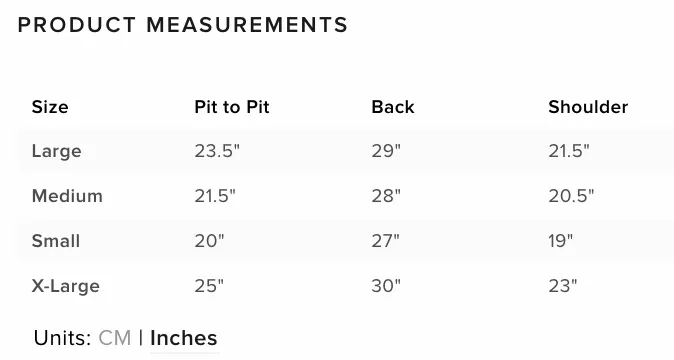Screen dimensions: 674x360
Task: Click the X-Large shoulder value 23"
Action: point(563,286)
